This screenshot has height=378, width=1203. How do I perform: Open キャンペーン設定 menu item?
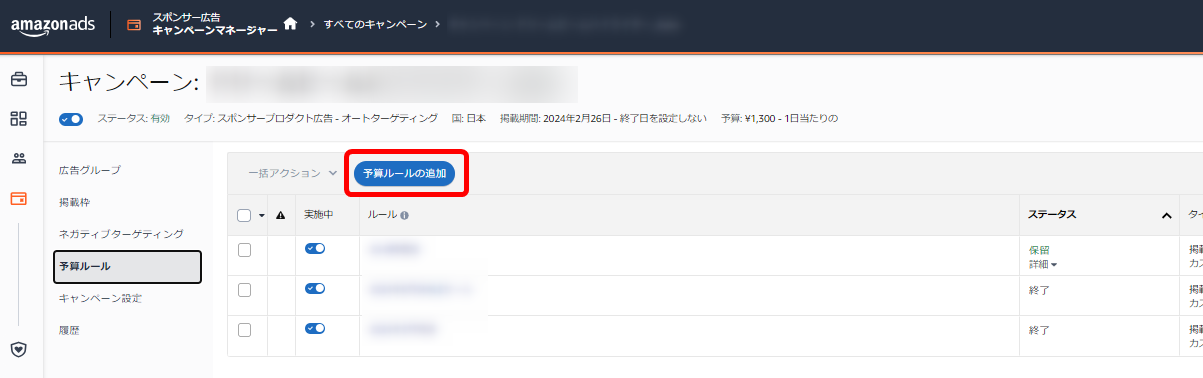tap(100, 298)
